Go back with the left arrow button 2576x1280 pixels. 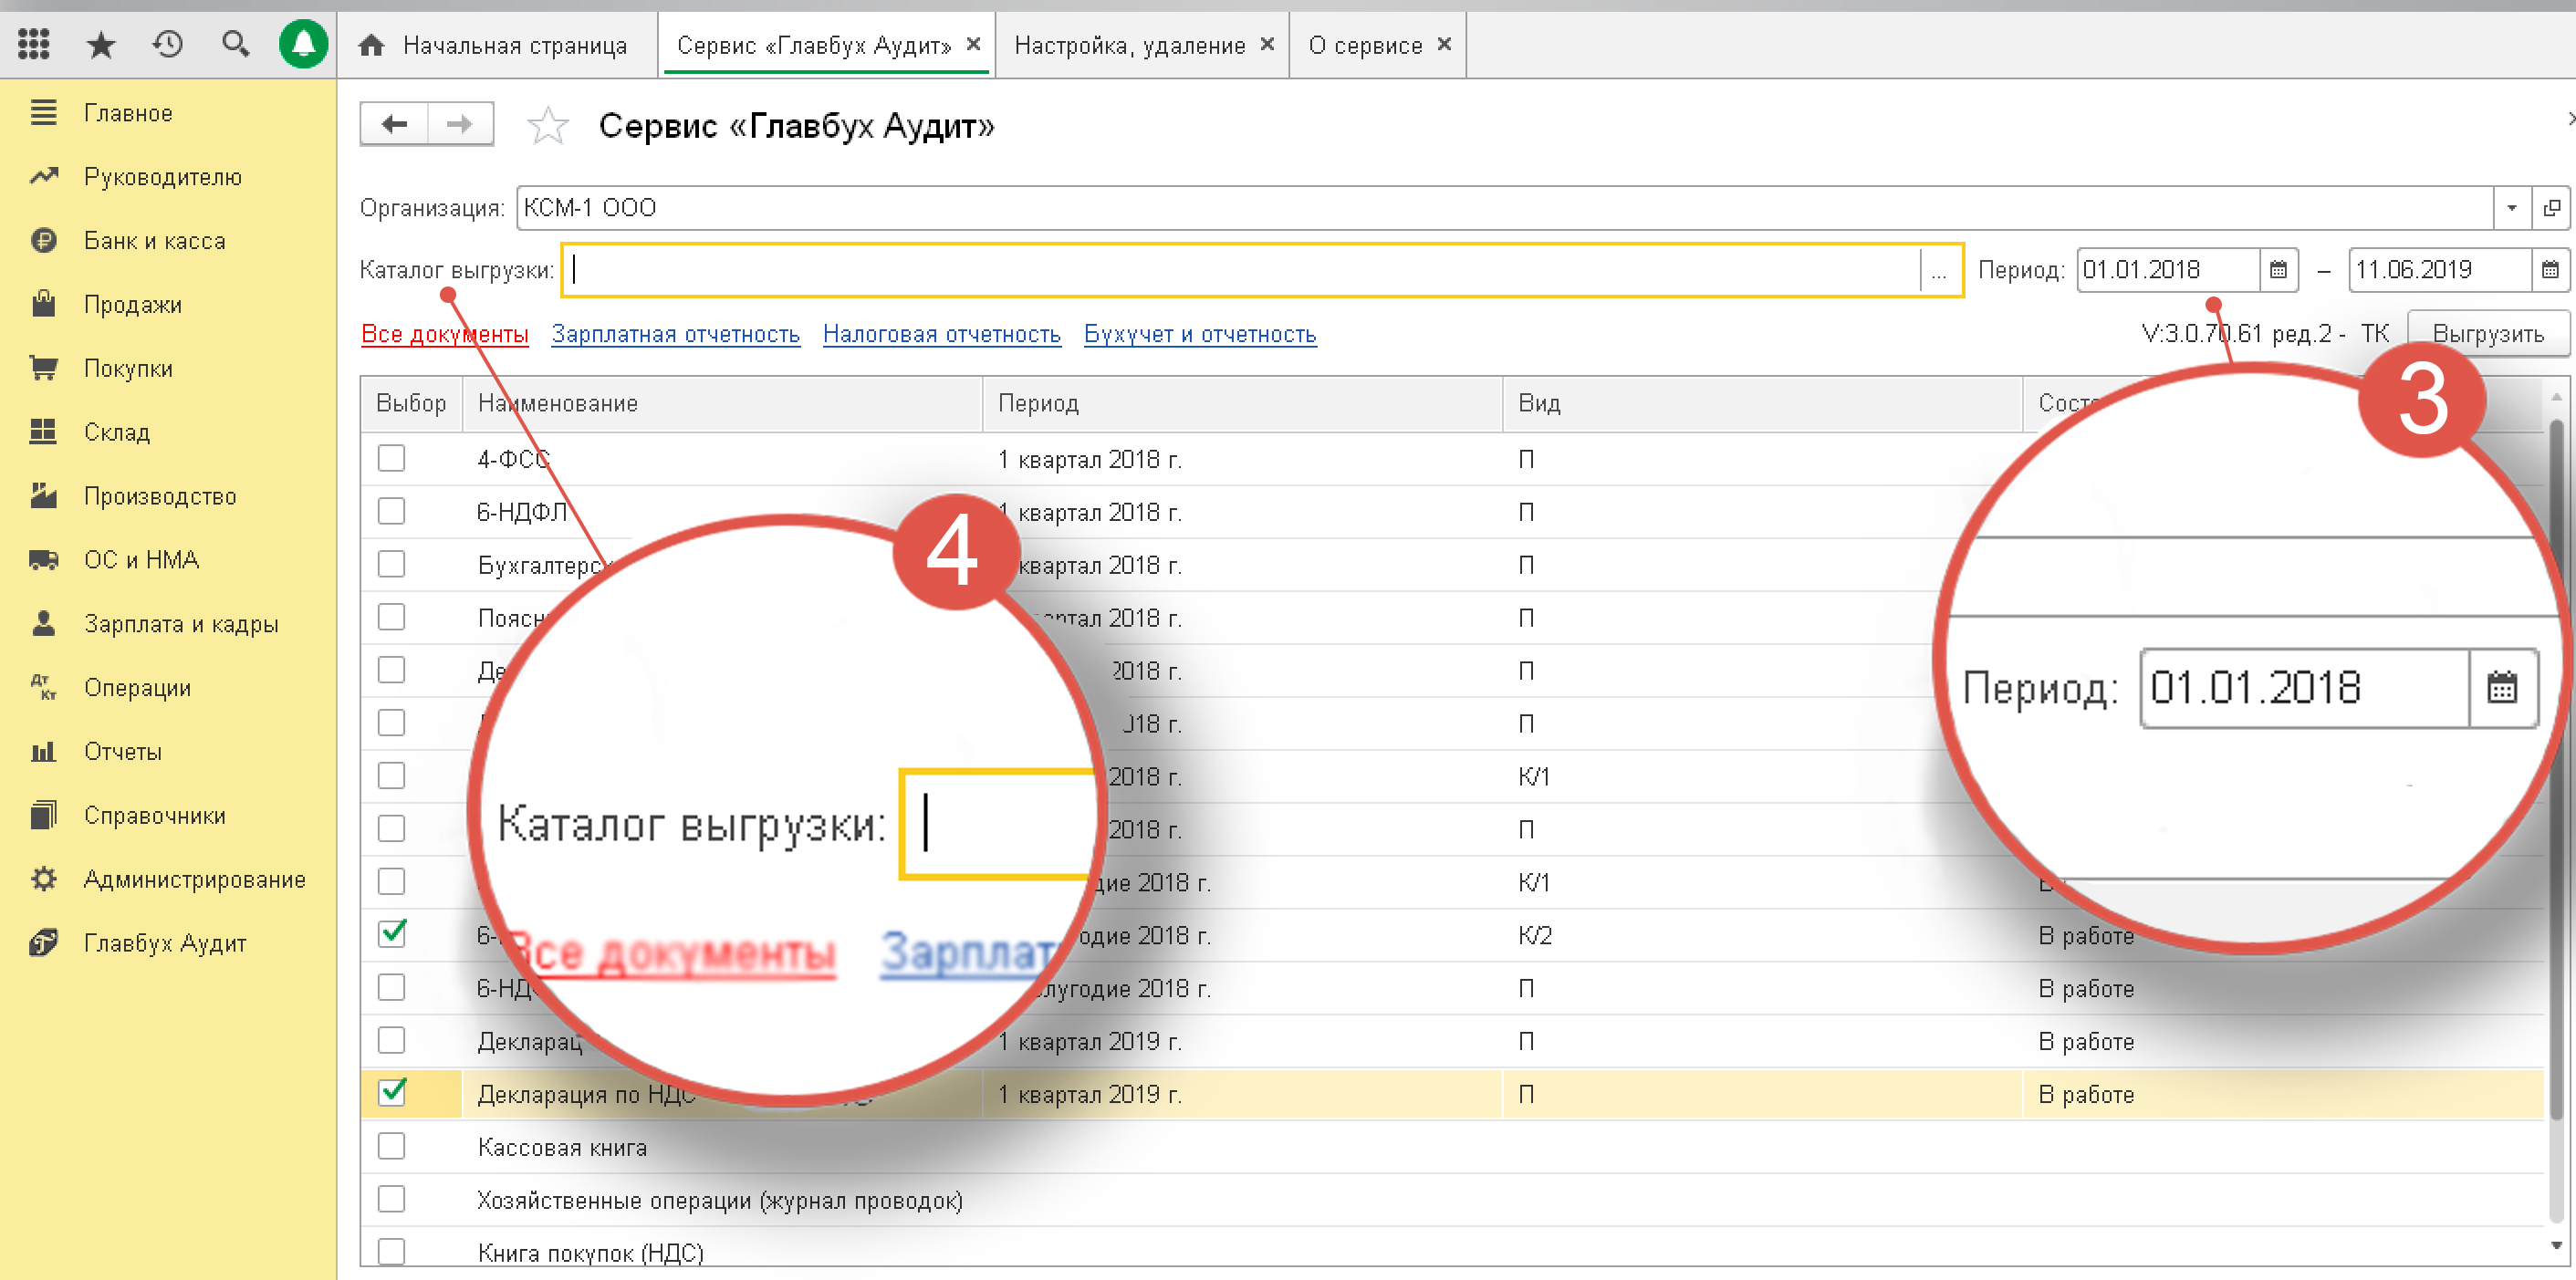click(394, 125)
